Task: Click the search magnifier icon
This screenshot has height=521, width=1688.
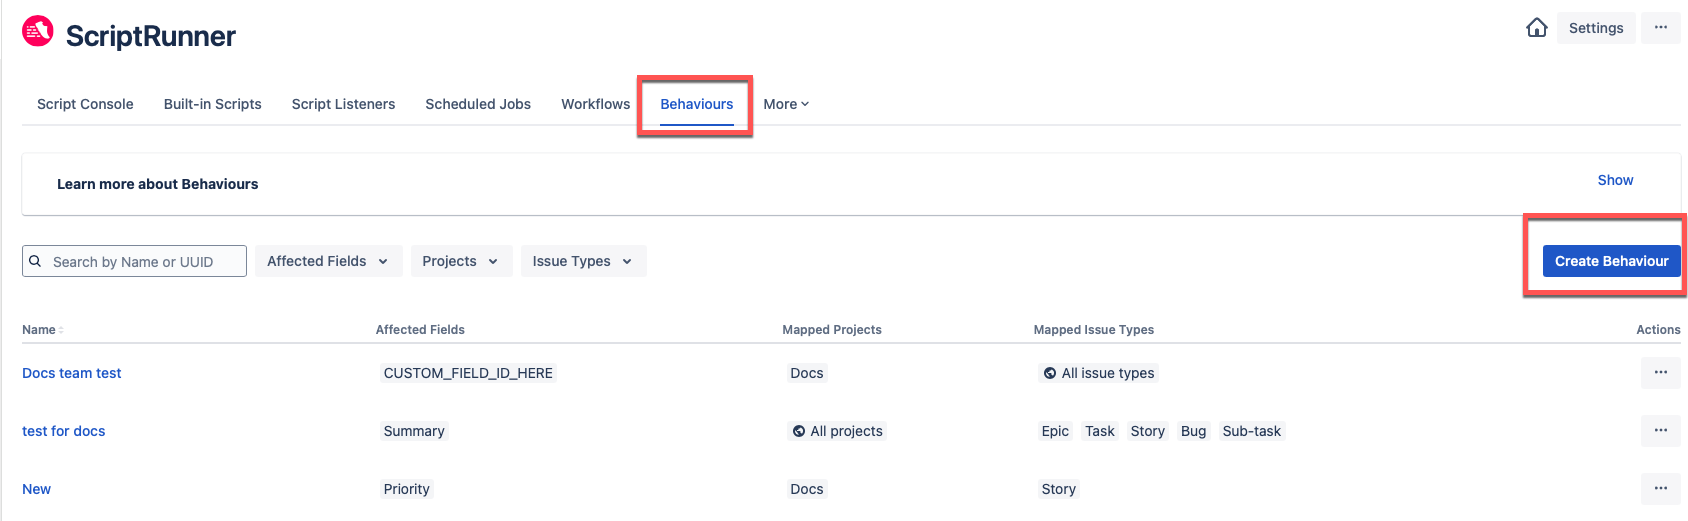Action: click(x=35, y=261)
